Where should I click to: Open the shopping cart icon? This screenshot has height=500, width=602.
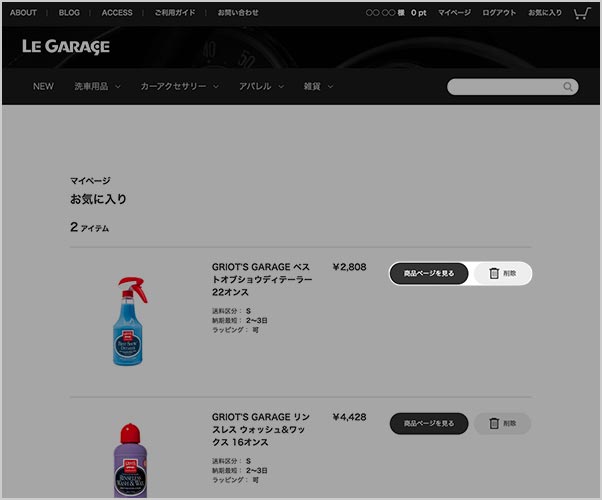point(582,13)
